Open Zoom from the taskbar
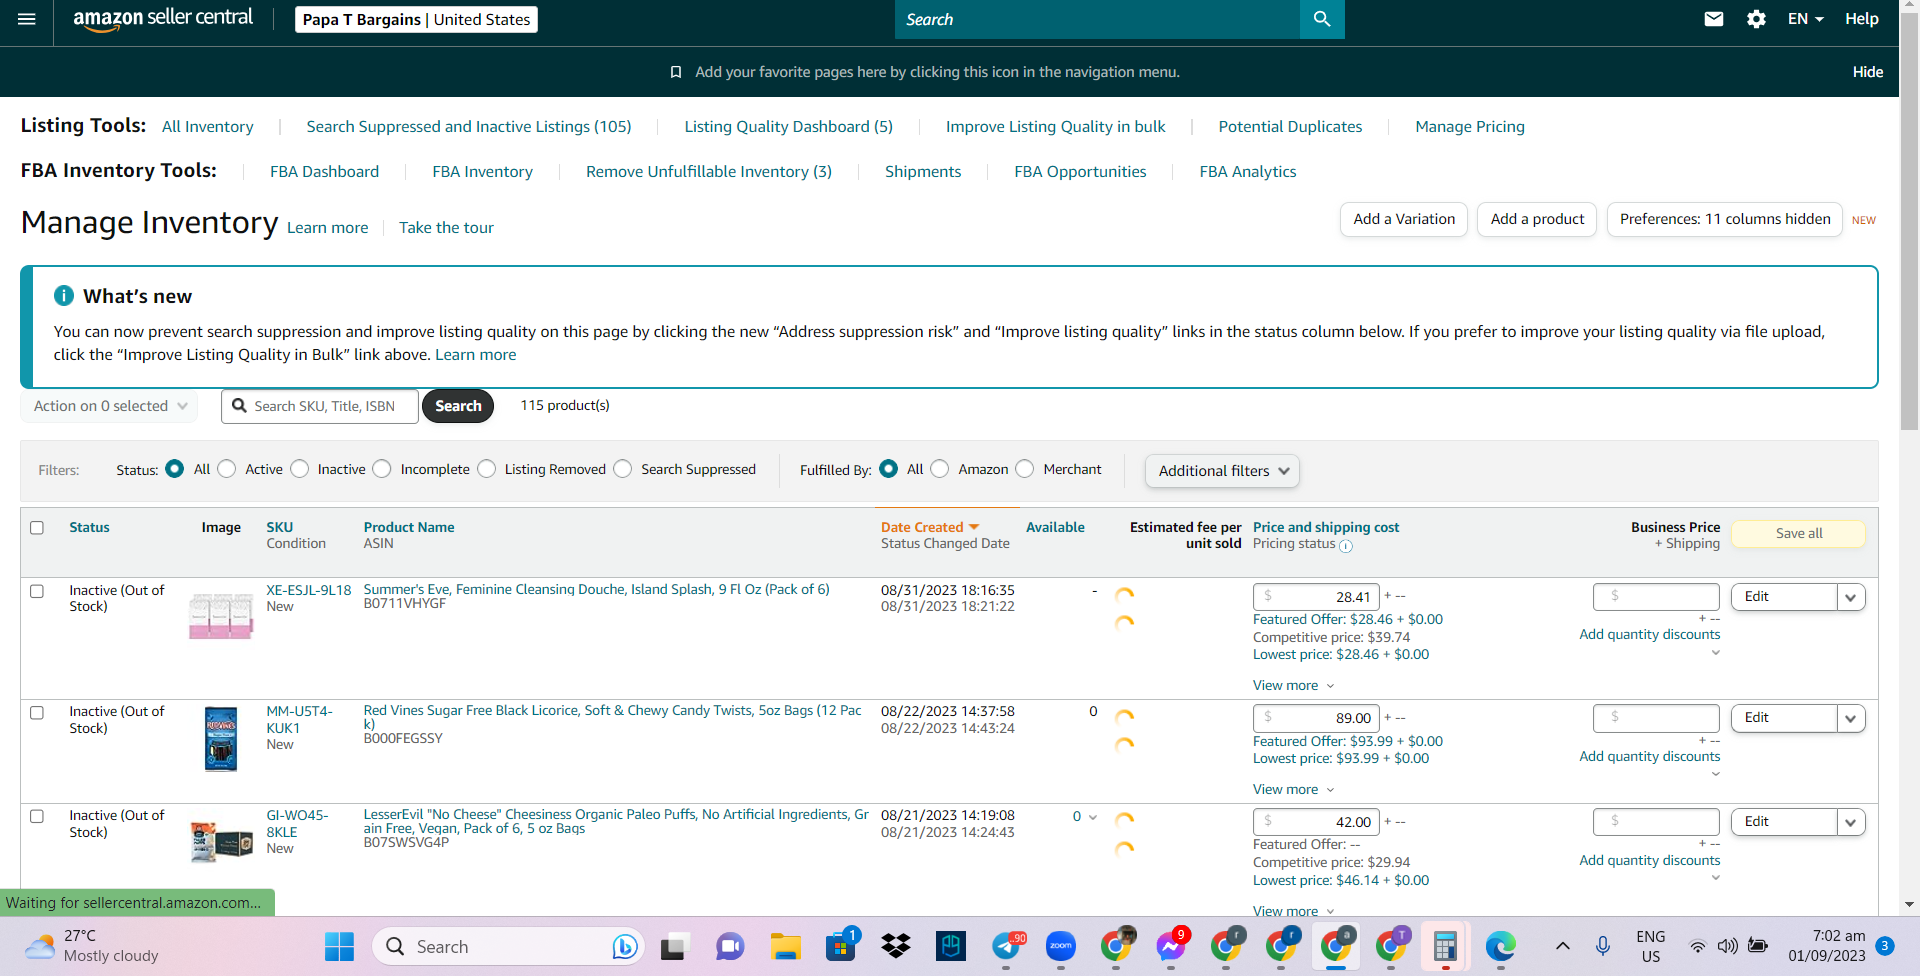 tap(1061, 946)
